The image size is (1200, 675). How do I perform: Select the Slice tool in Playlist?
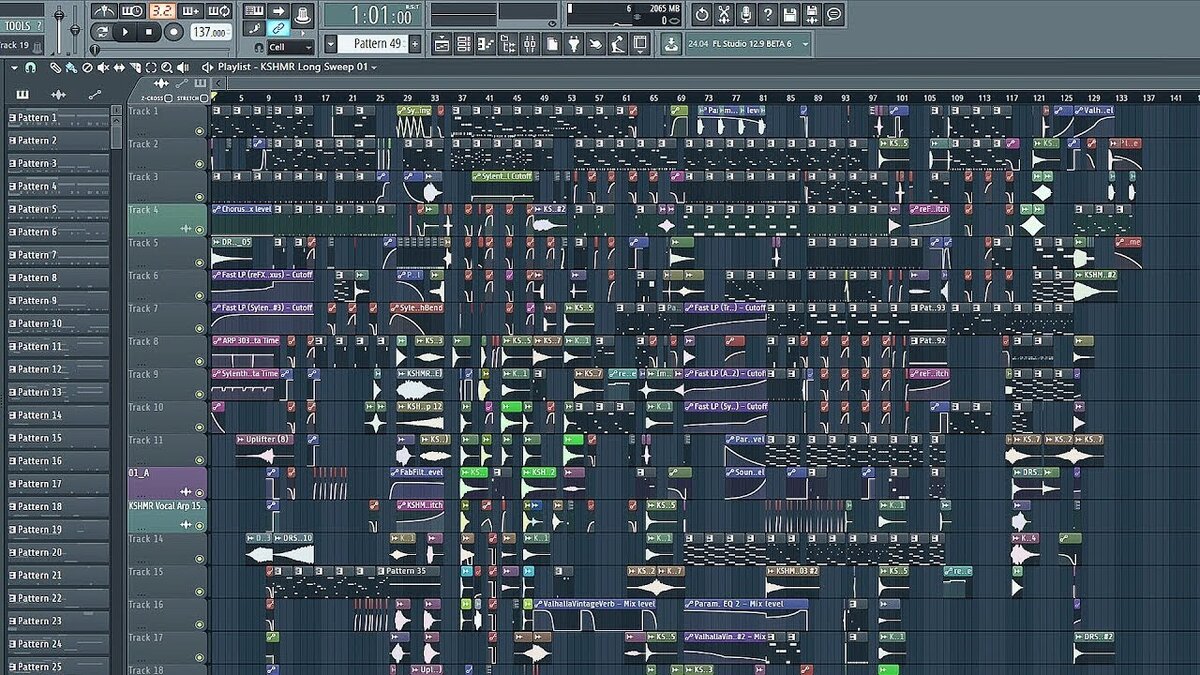pyautogui.click(x=135, y=67)
